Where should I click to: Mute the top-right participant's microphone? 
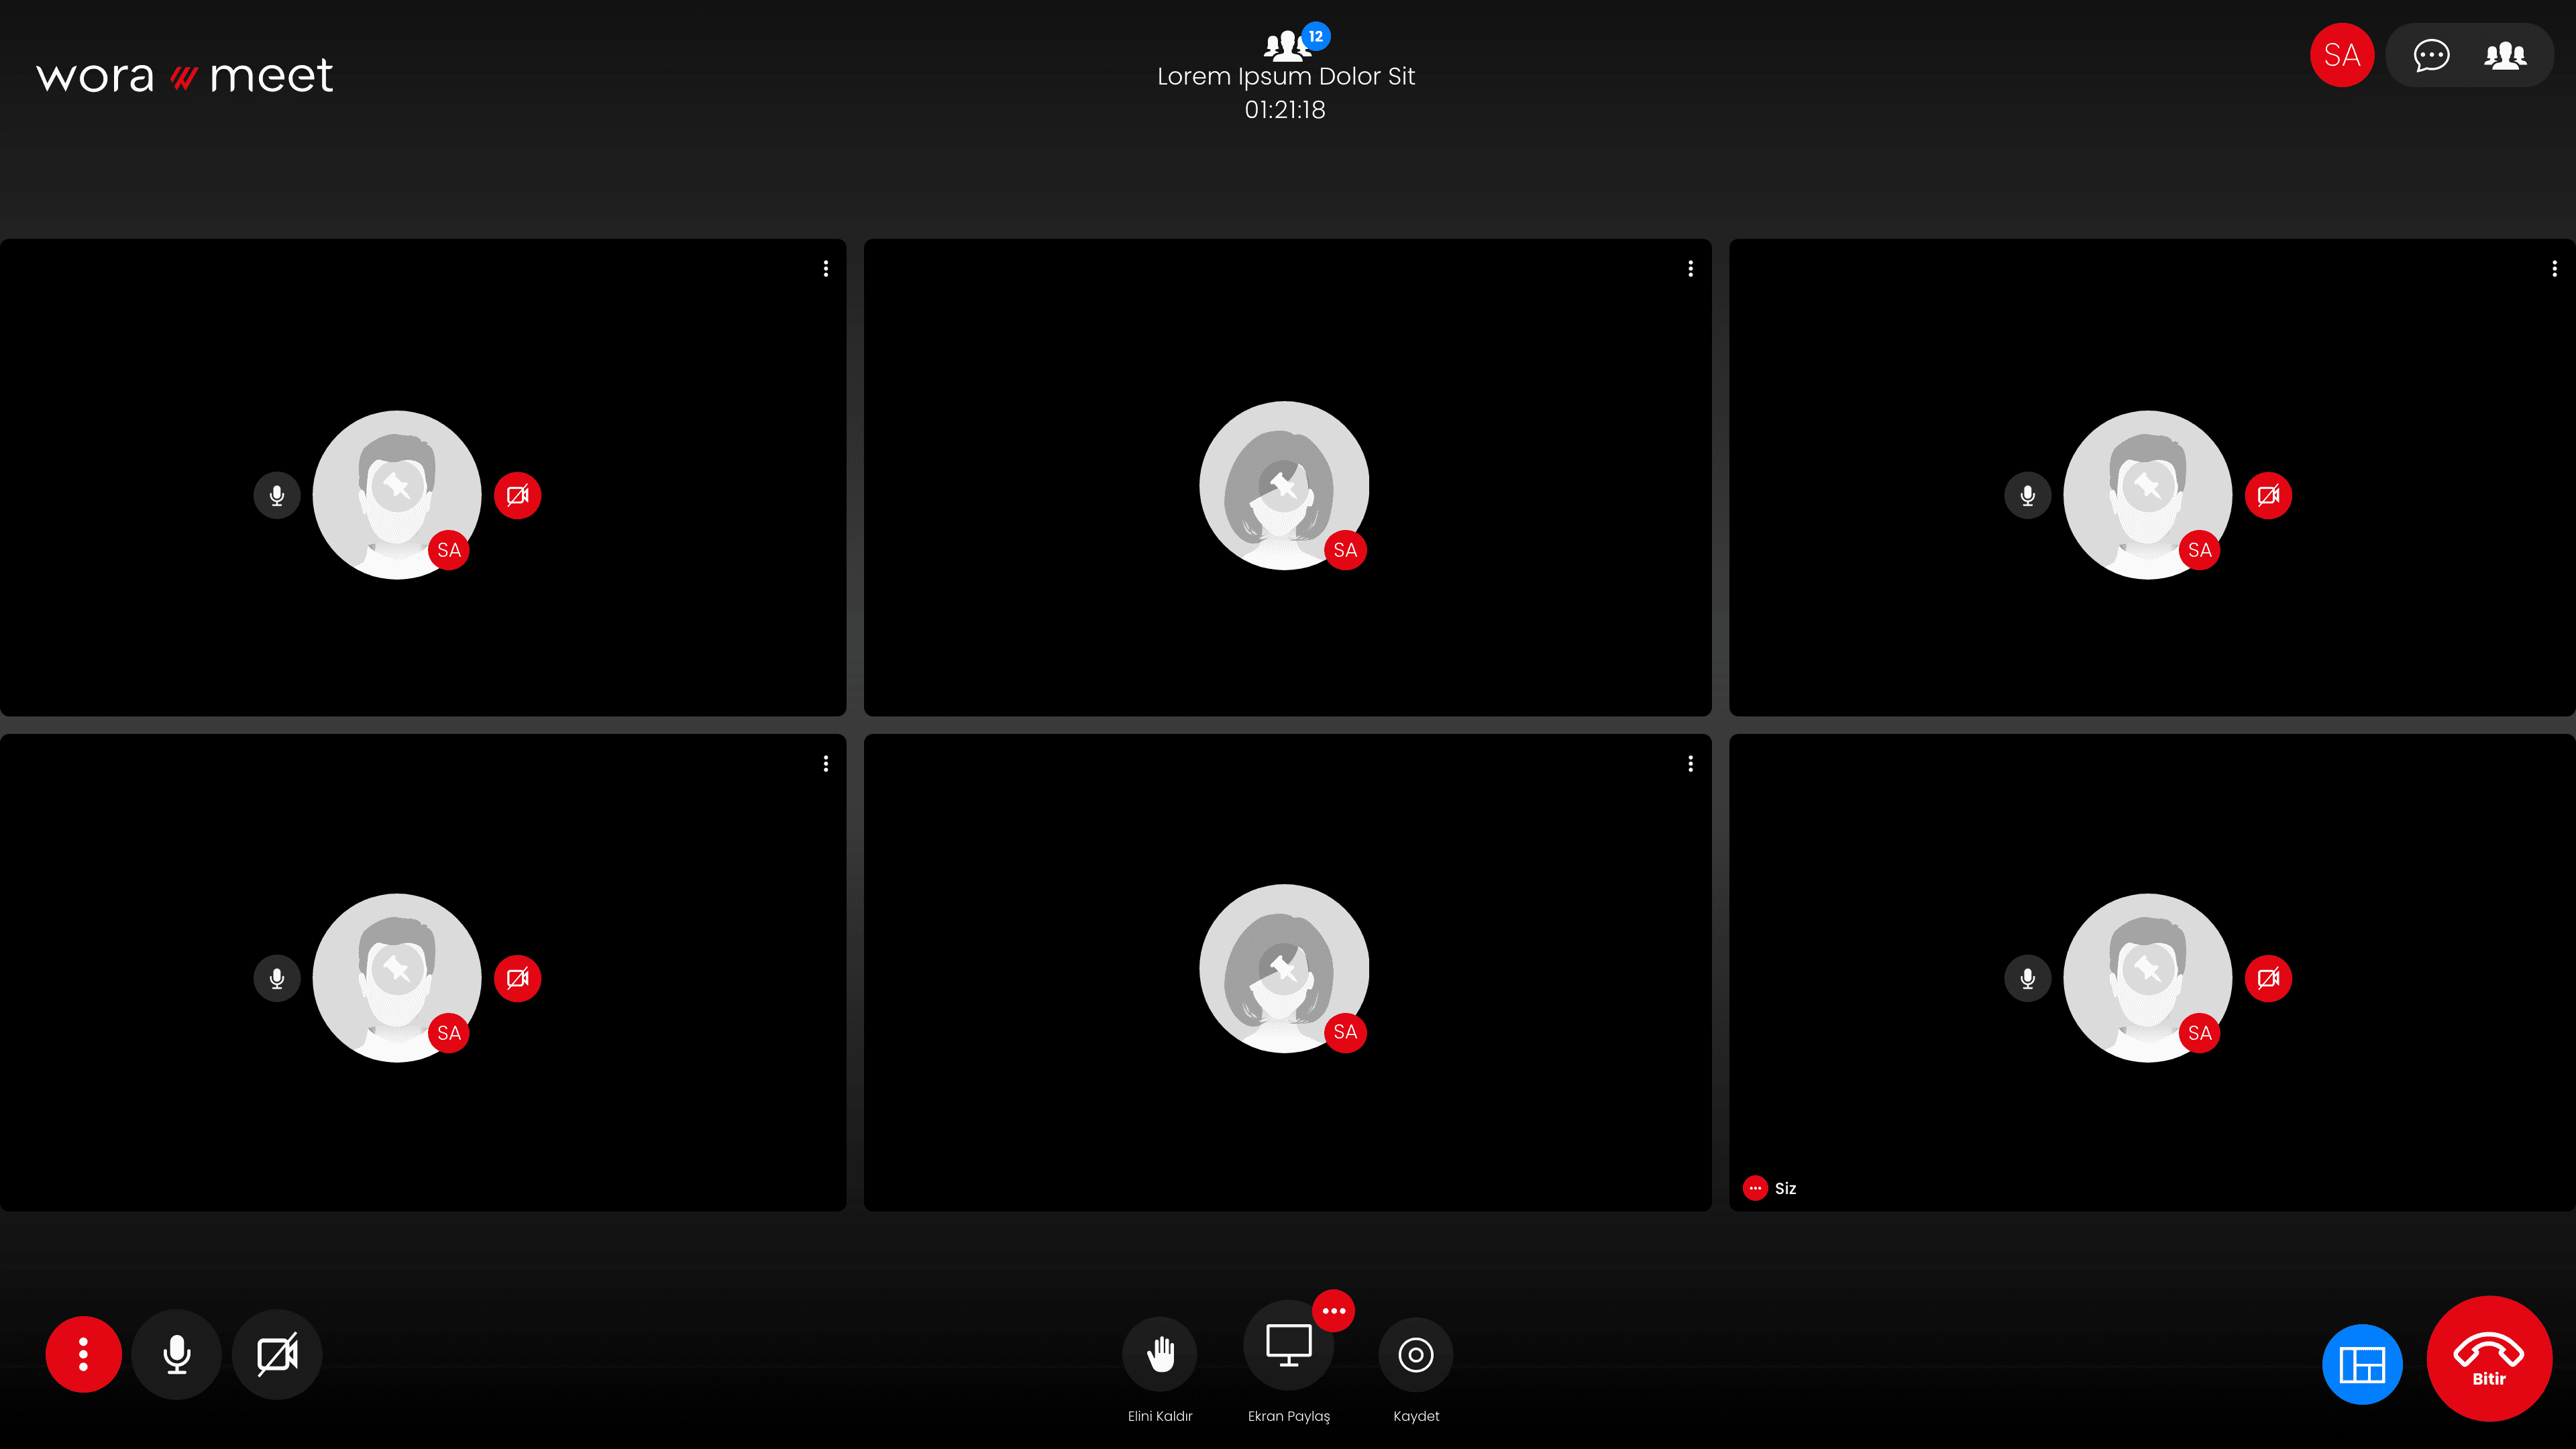coord(2028,495)
